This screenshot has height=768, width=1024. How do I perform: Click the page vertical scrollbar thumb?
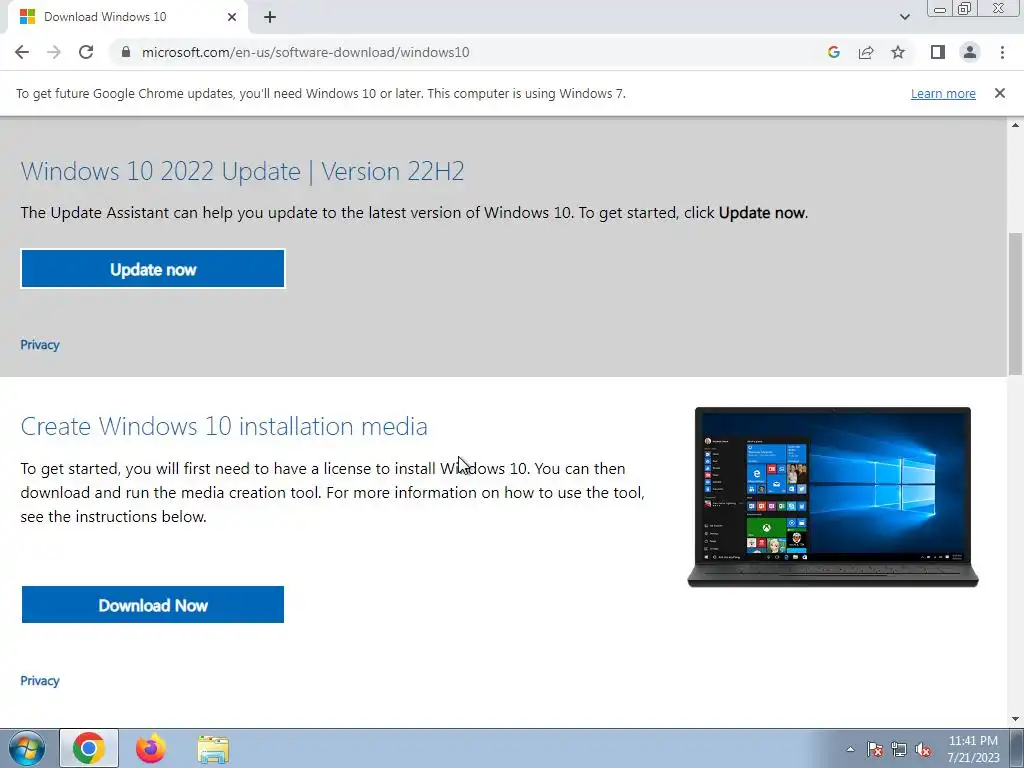point(1015,304)
